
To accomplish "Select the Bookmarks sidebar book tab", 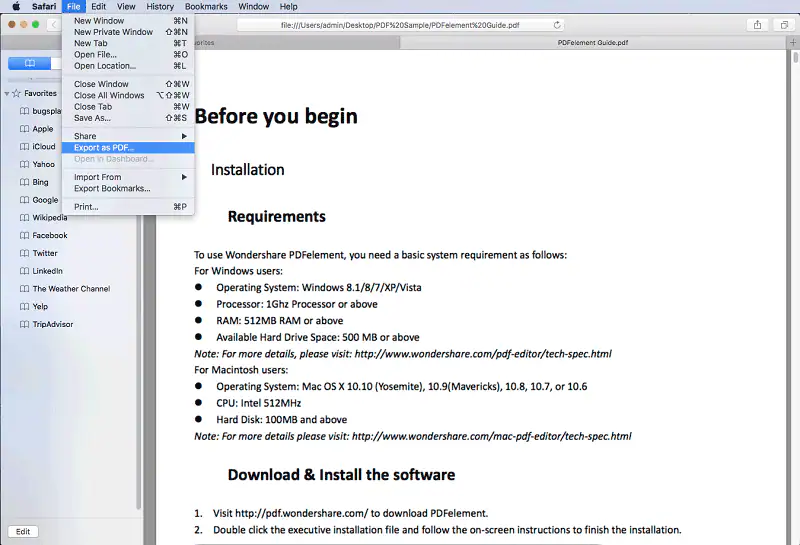I will pyautogui.click(x=30, y=63).
